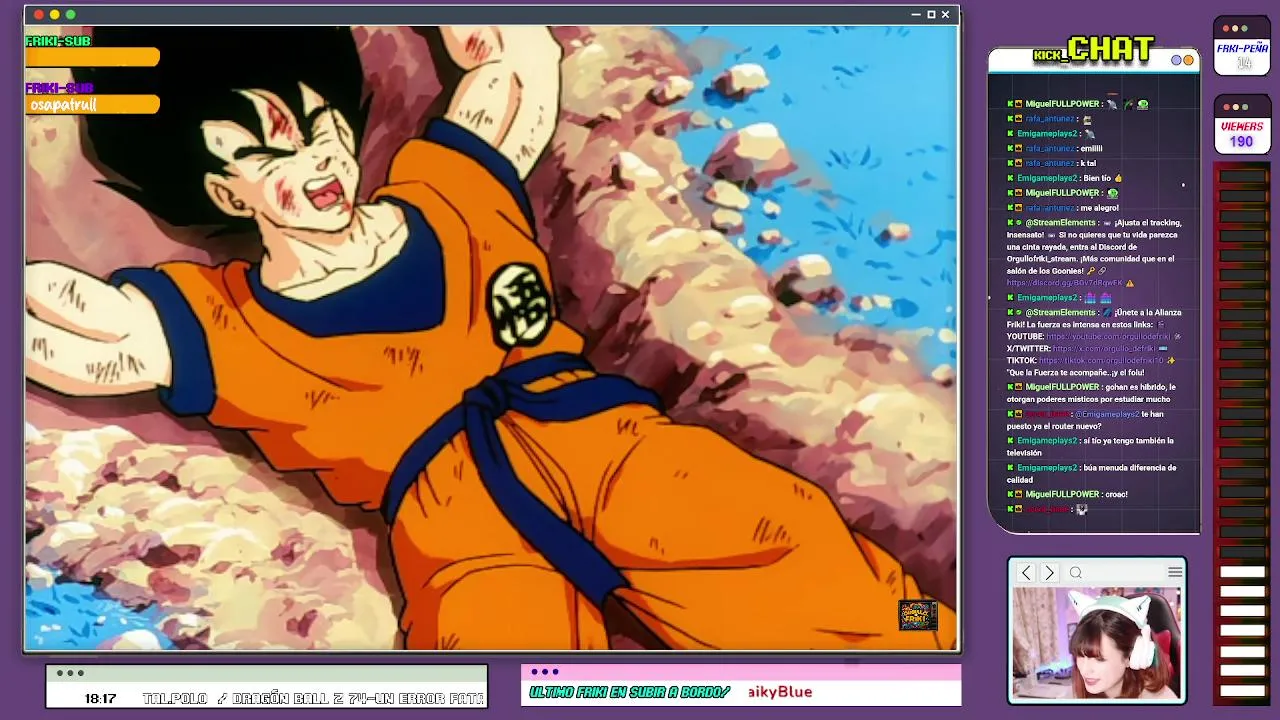
Task: Click Emigameplays2 on 'búa menuda diferencia' message
Action: click(x=1047, y=468)
